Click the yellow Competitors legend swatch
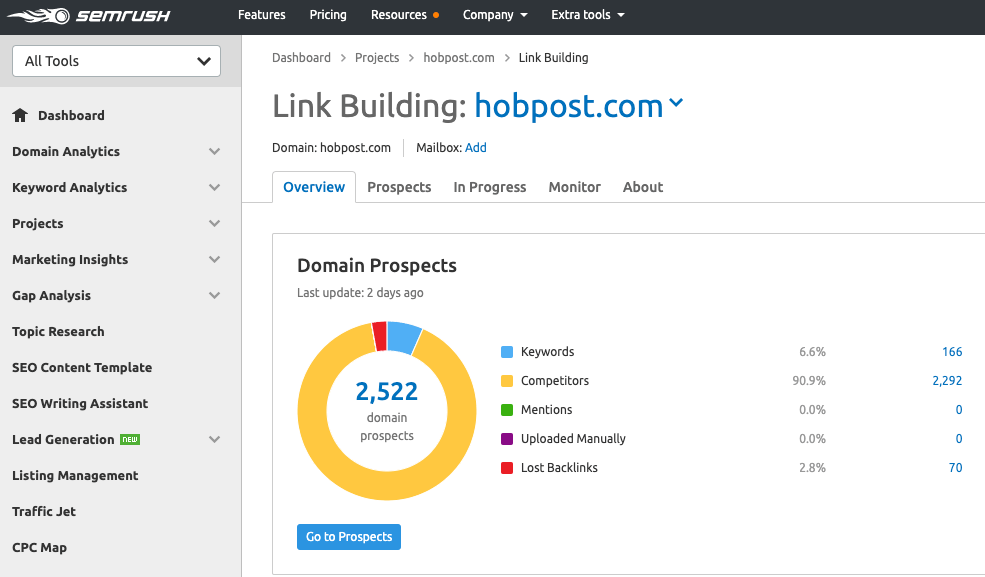The width and height of the screenshot is (985, 577). coord(507,380)
